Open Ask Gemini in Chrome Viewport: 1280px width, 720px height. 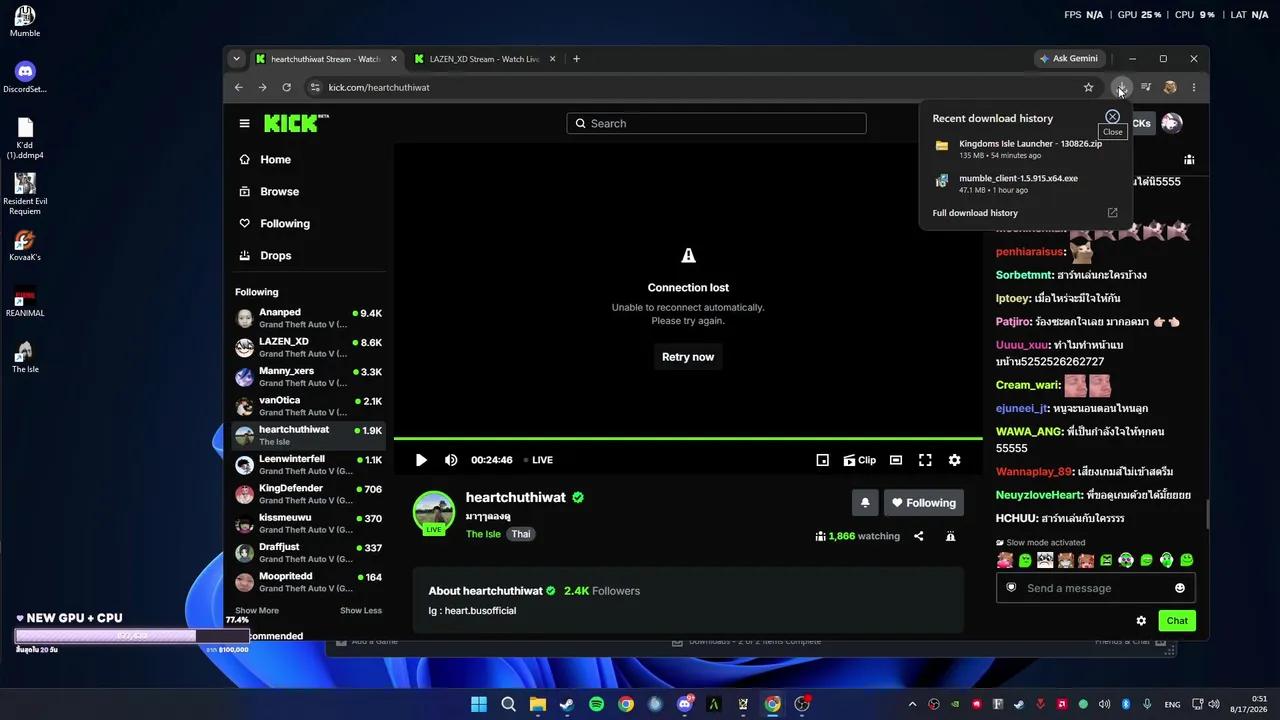tap(1069, 59)
